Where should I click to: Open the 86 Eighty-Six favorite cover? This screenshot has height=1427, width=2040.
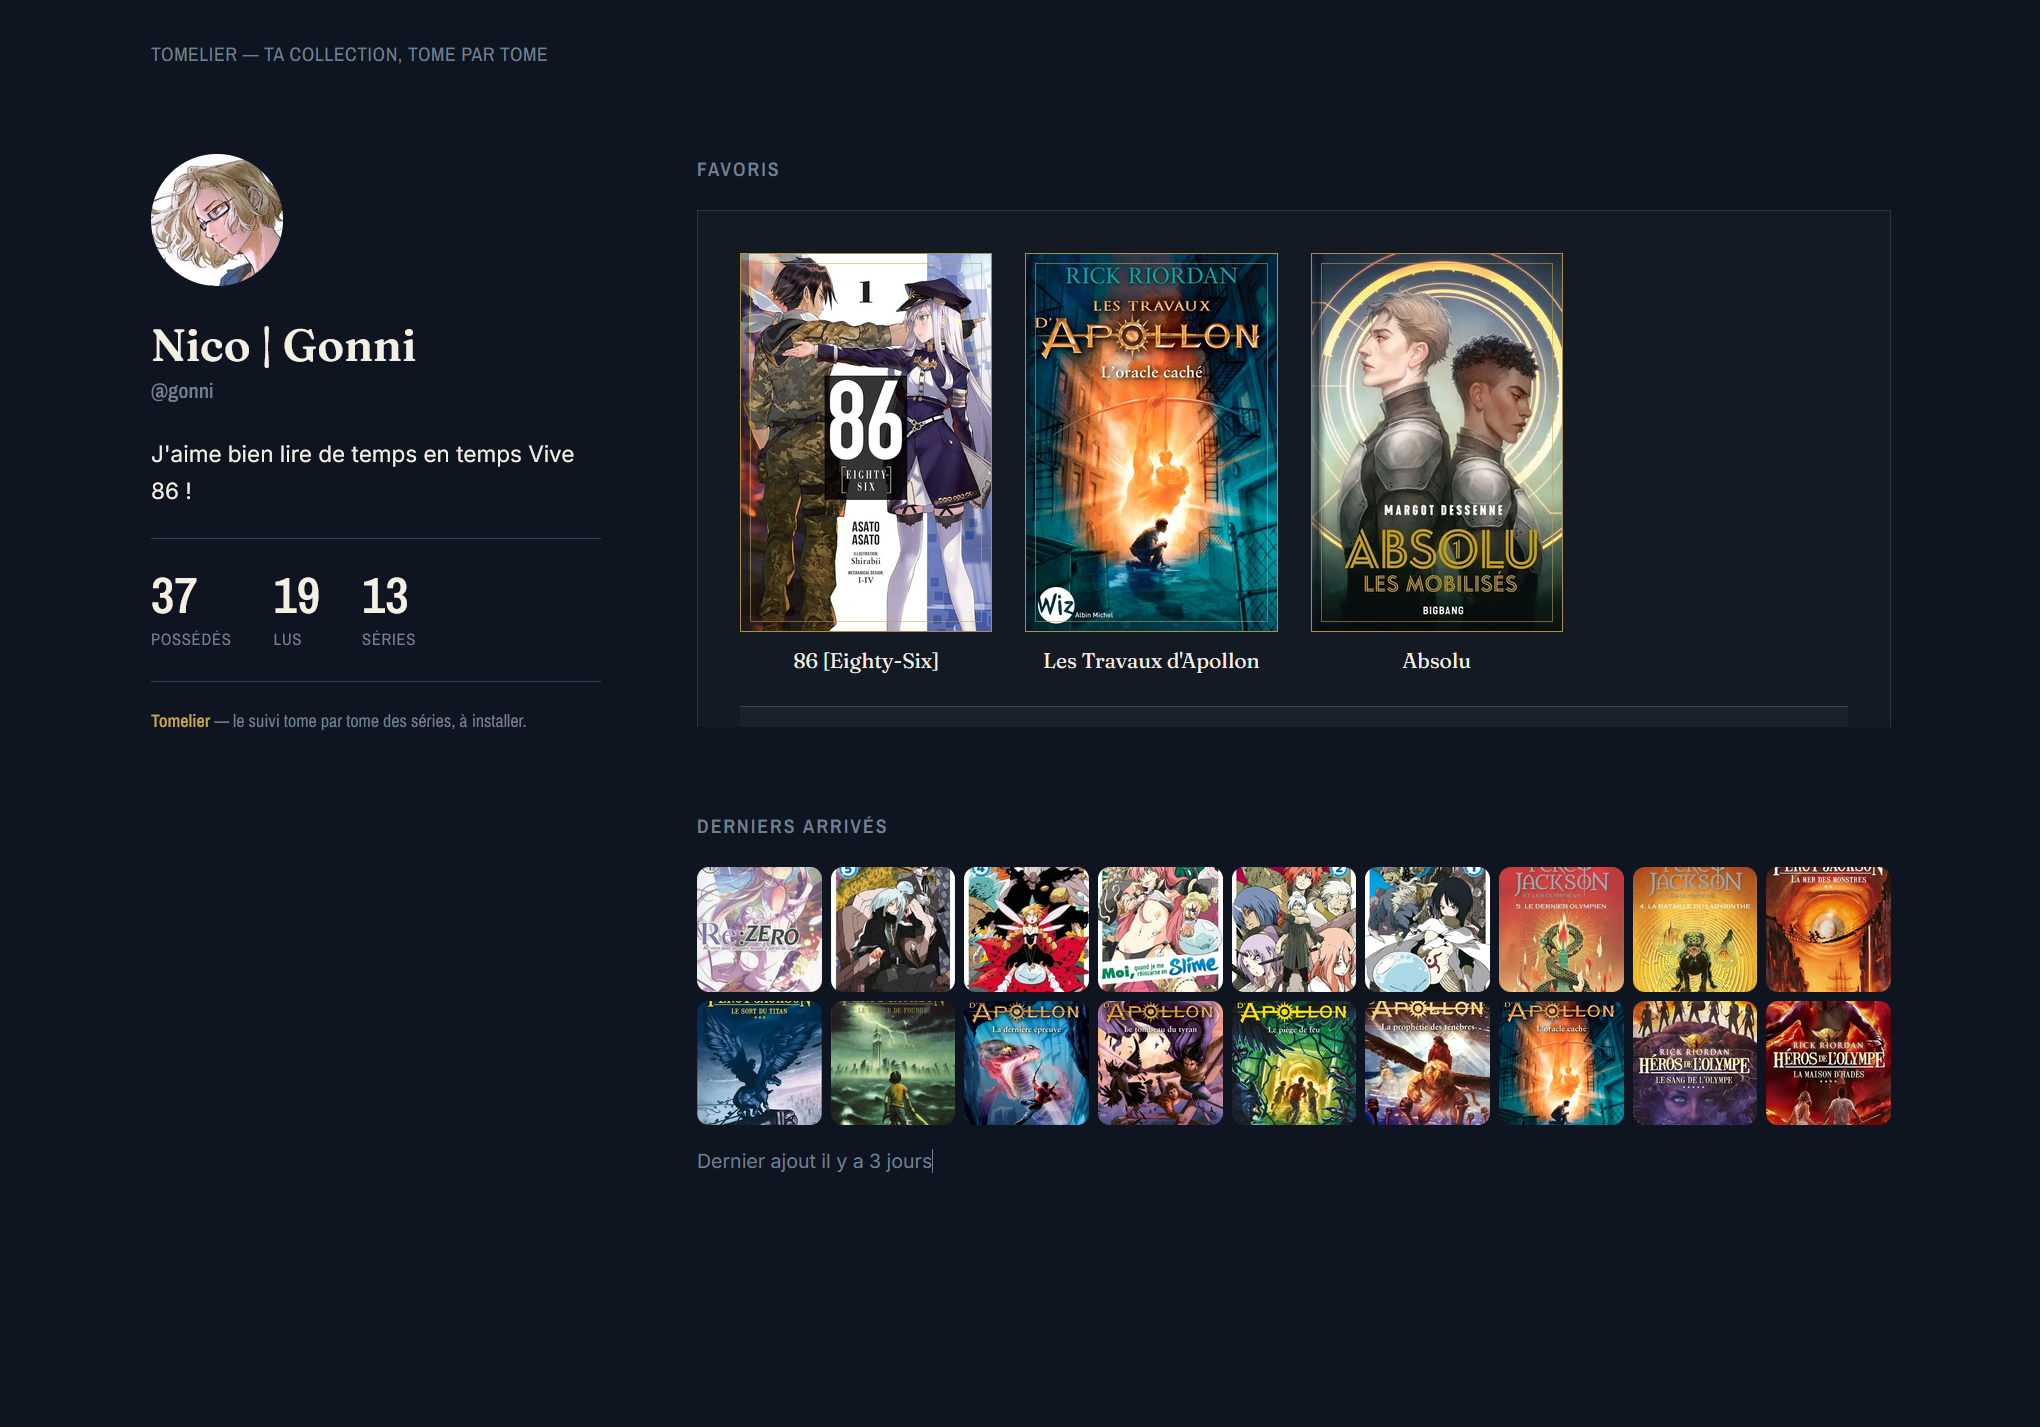[866, 442]
